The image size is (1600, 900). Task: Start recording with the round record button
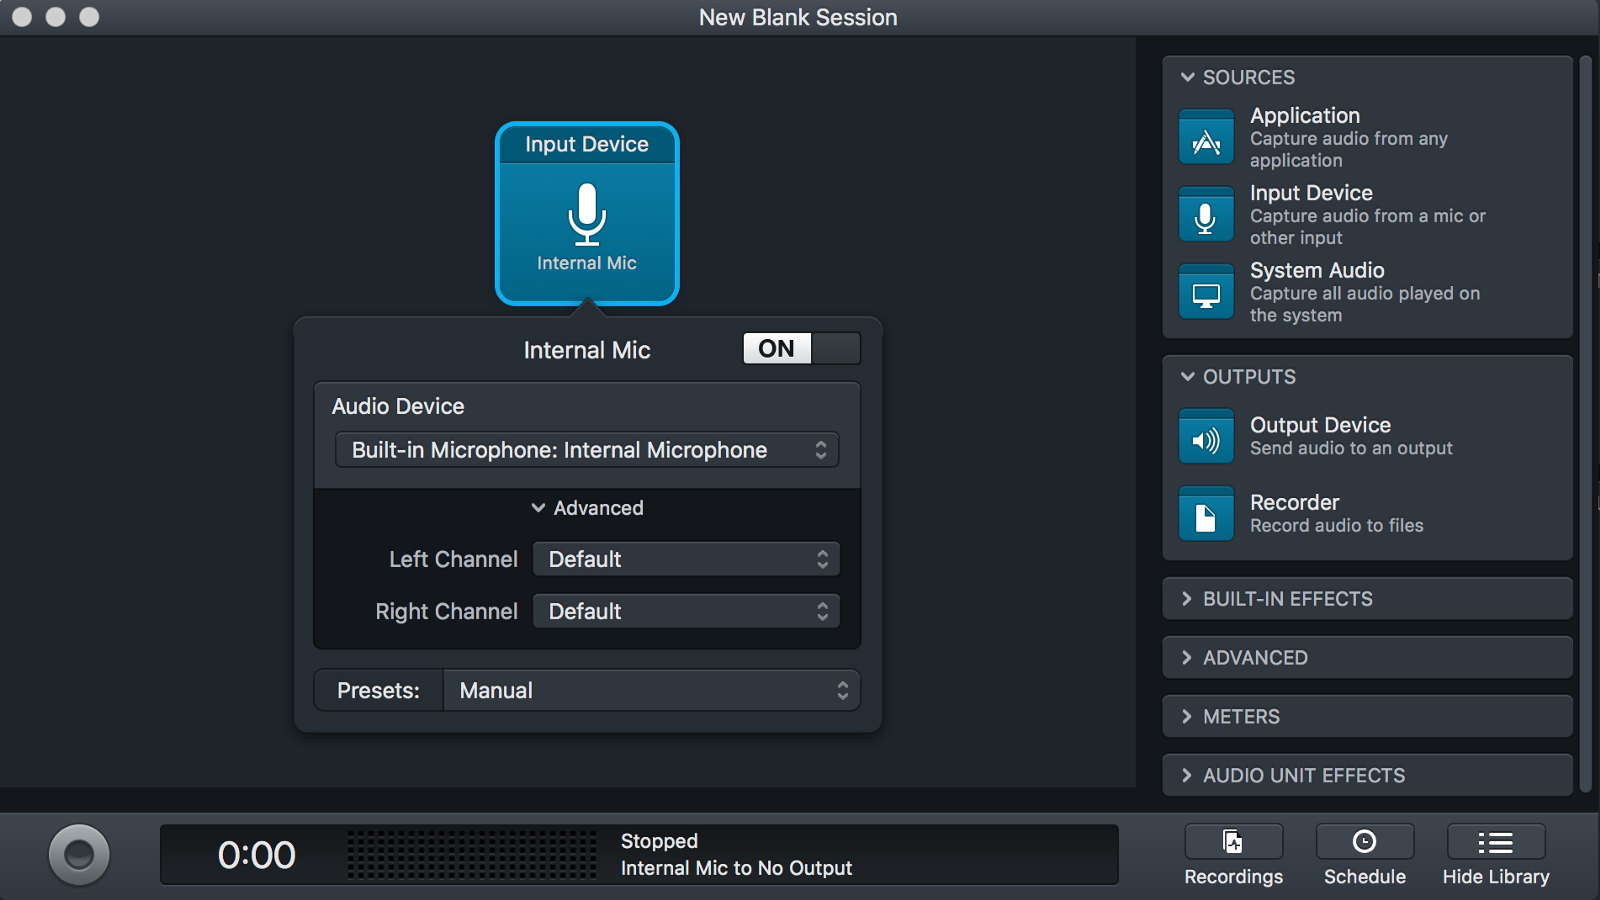(x=79, y=855)
